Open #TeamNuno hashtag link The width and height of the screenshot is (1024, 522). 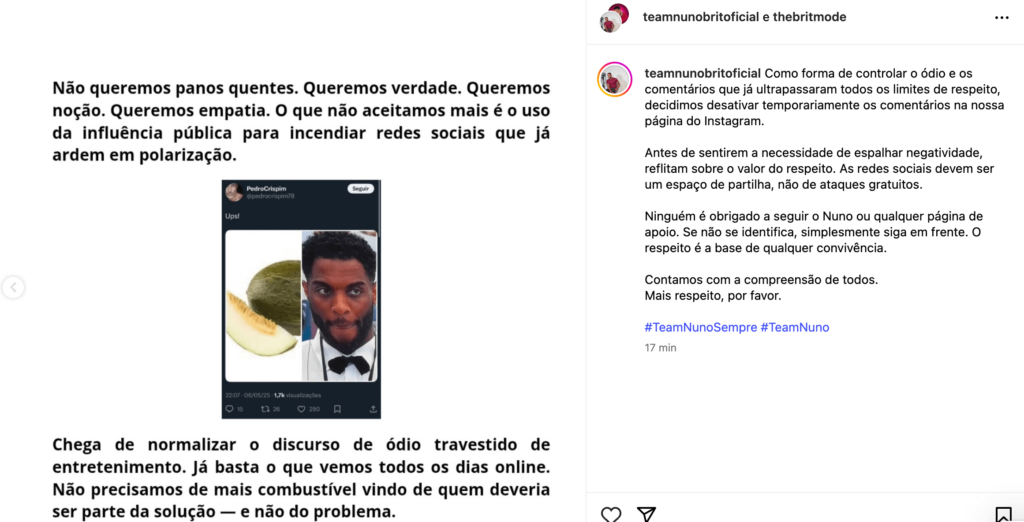click(795, 327)
